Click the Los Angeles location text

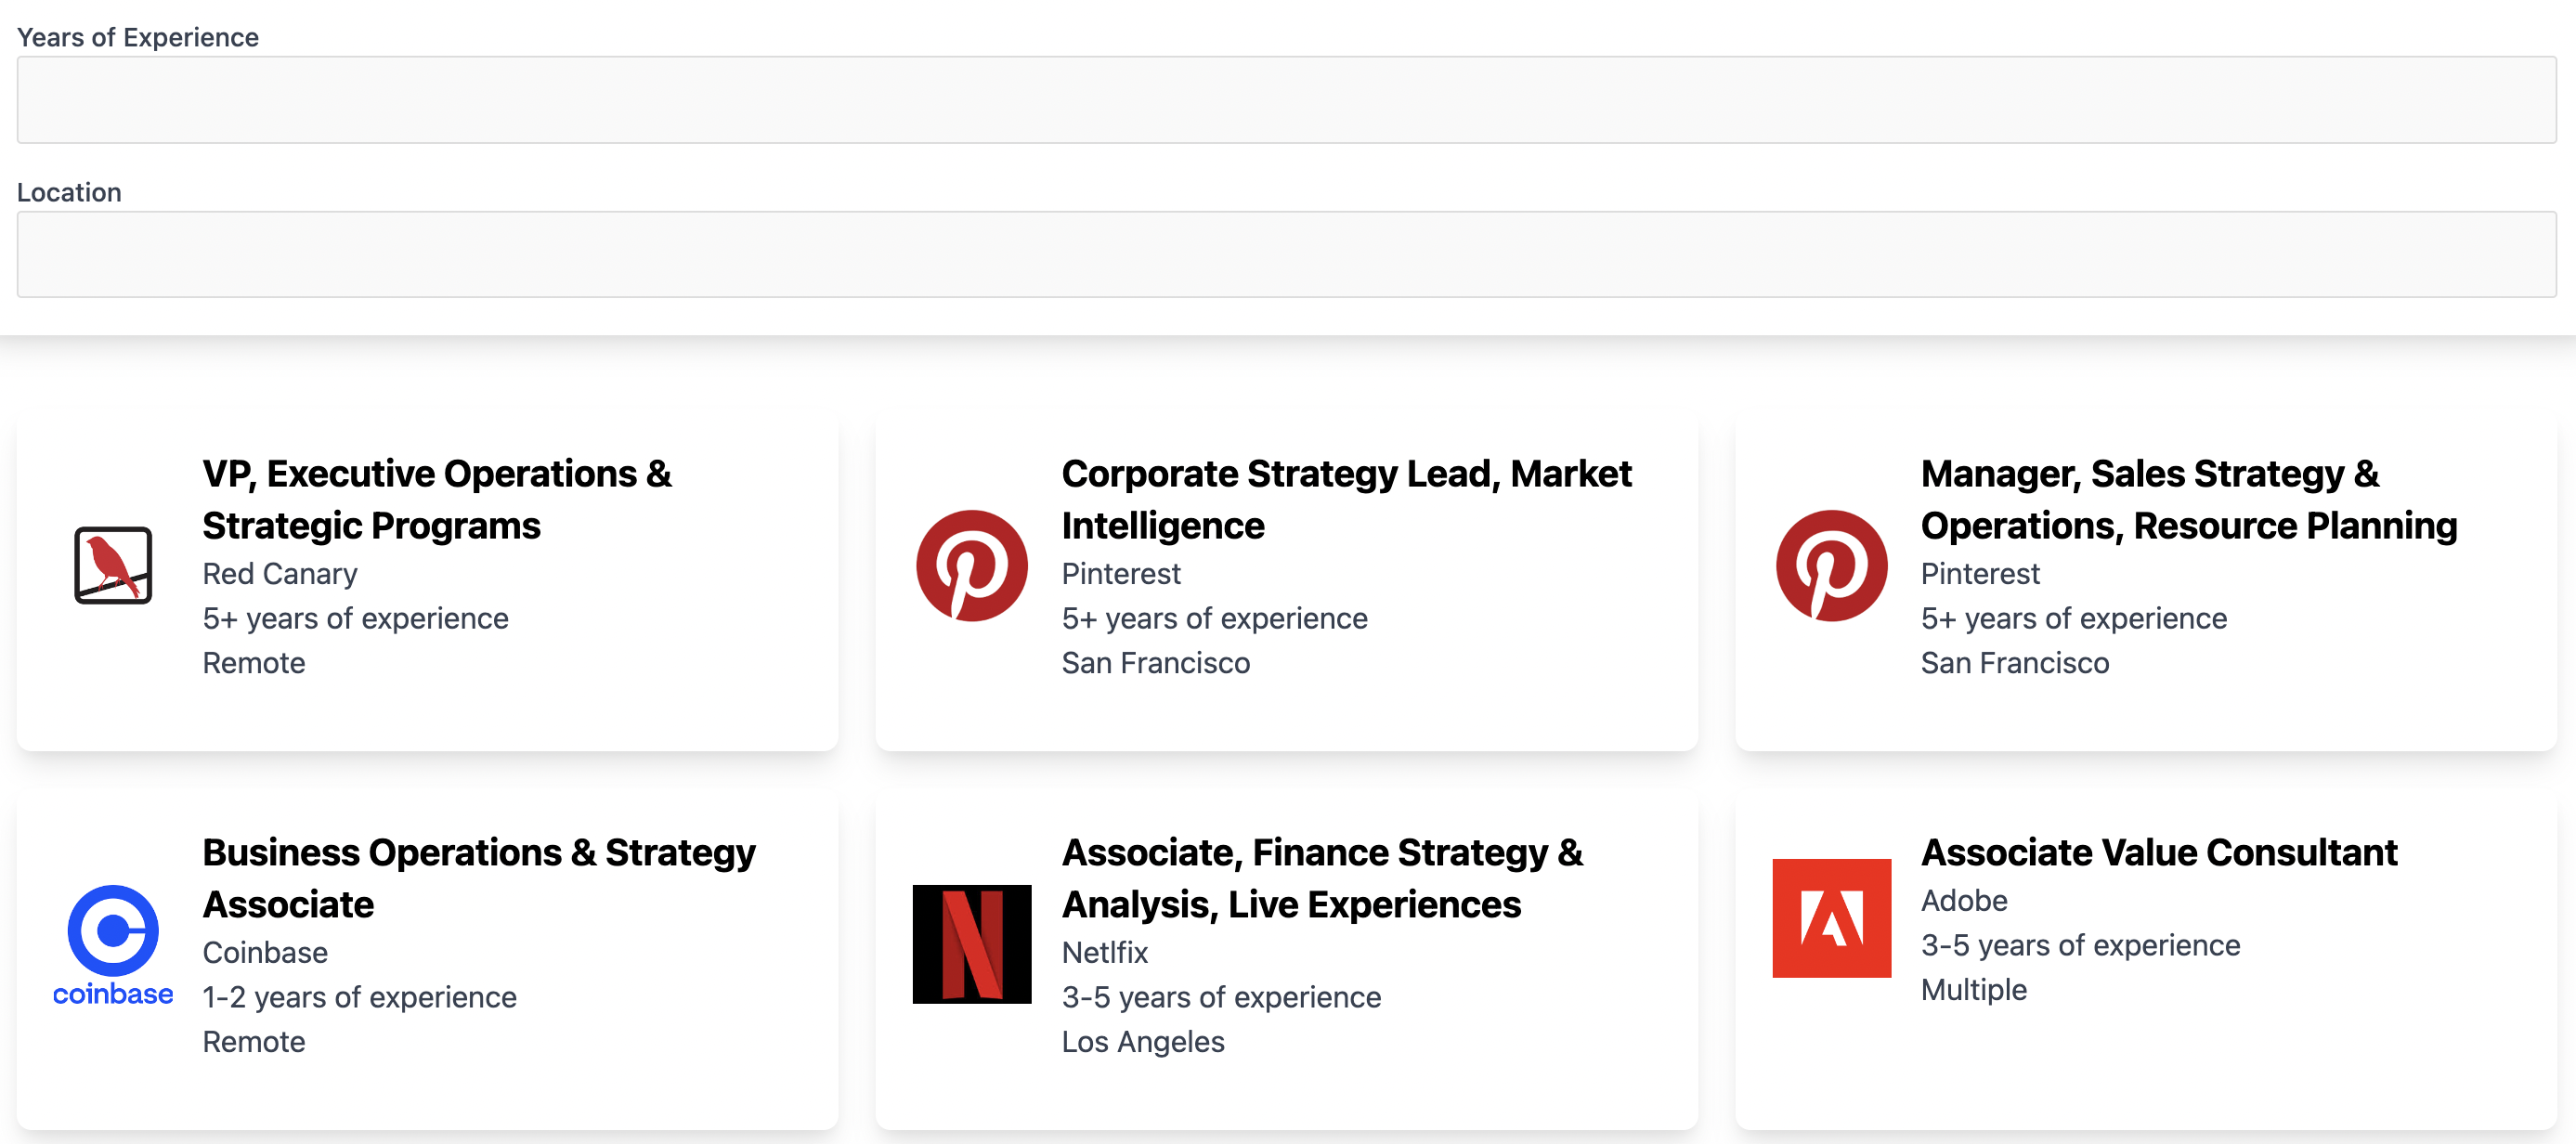(1143, 1041)
